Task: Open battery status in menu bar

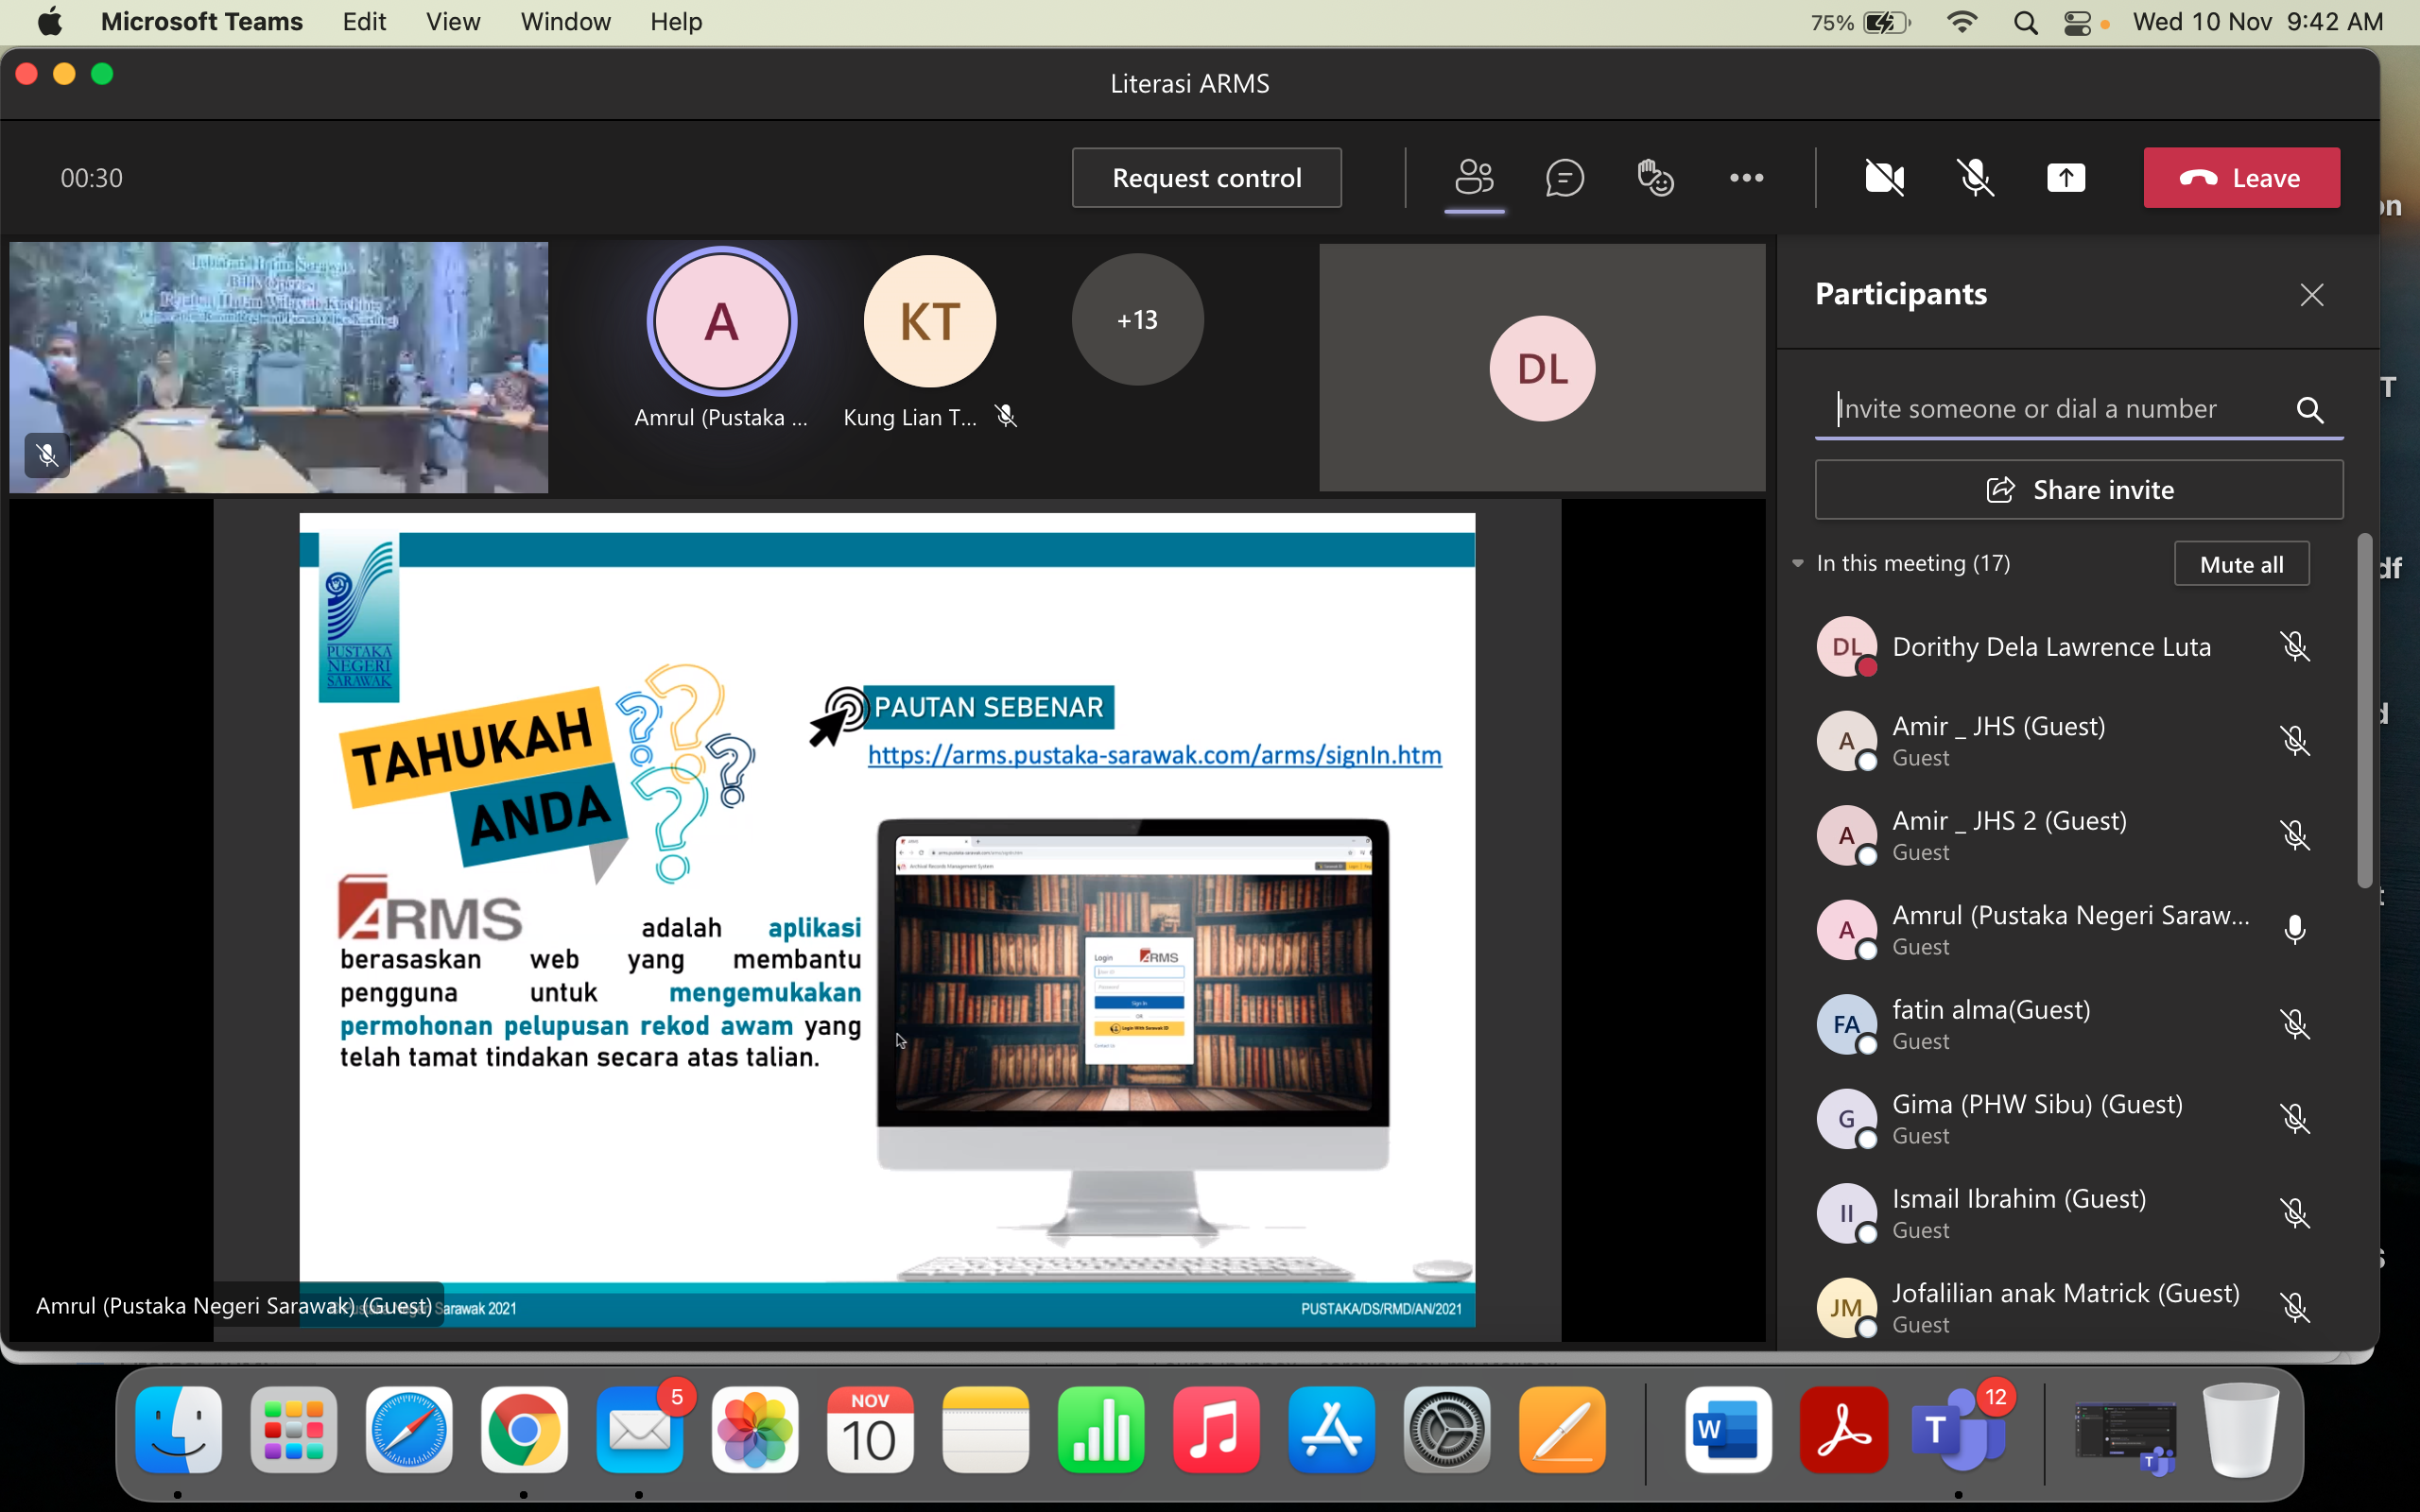Action: point(1861,22)
